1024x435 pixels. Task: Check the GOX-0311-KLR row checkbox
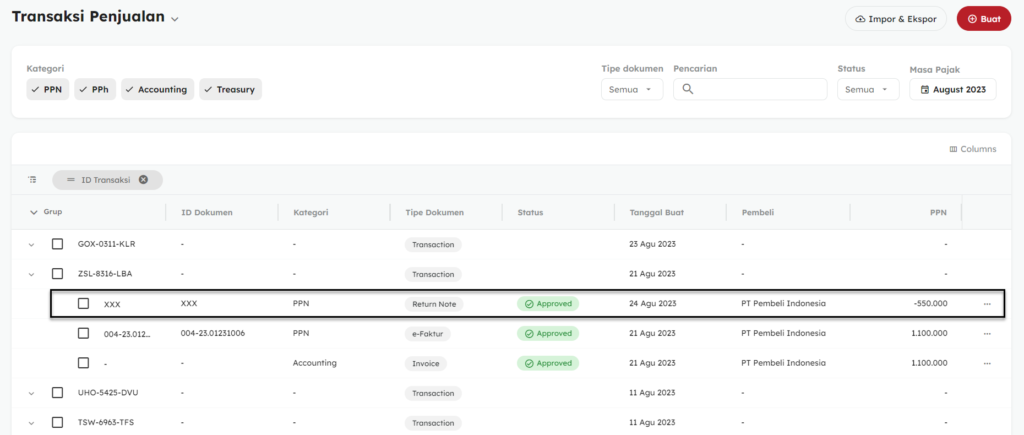[57, 244]
